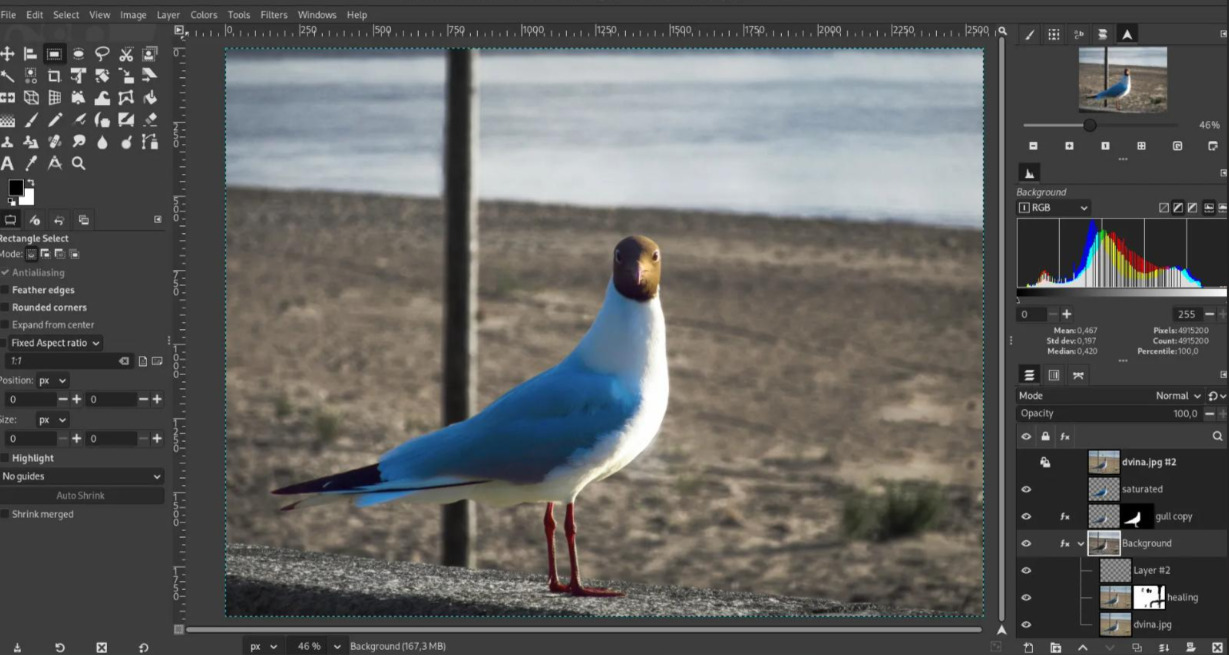Open the Colors menu
This screenshot has width=1229, height=655.
pos(204,15)
